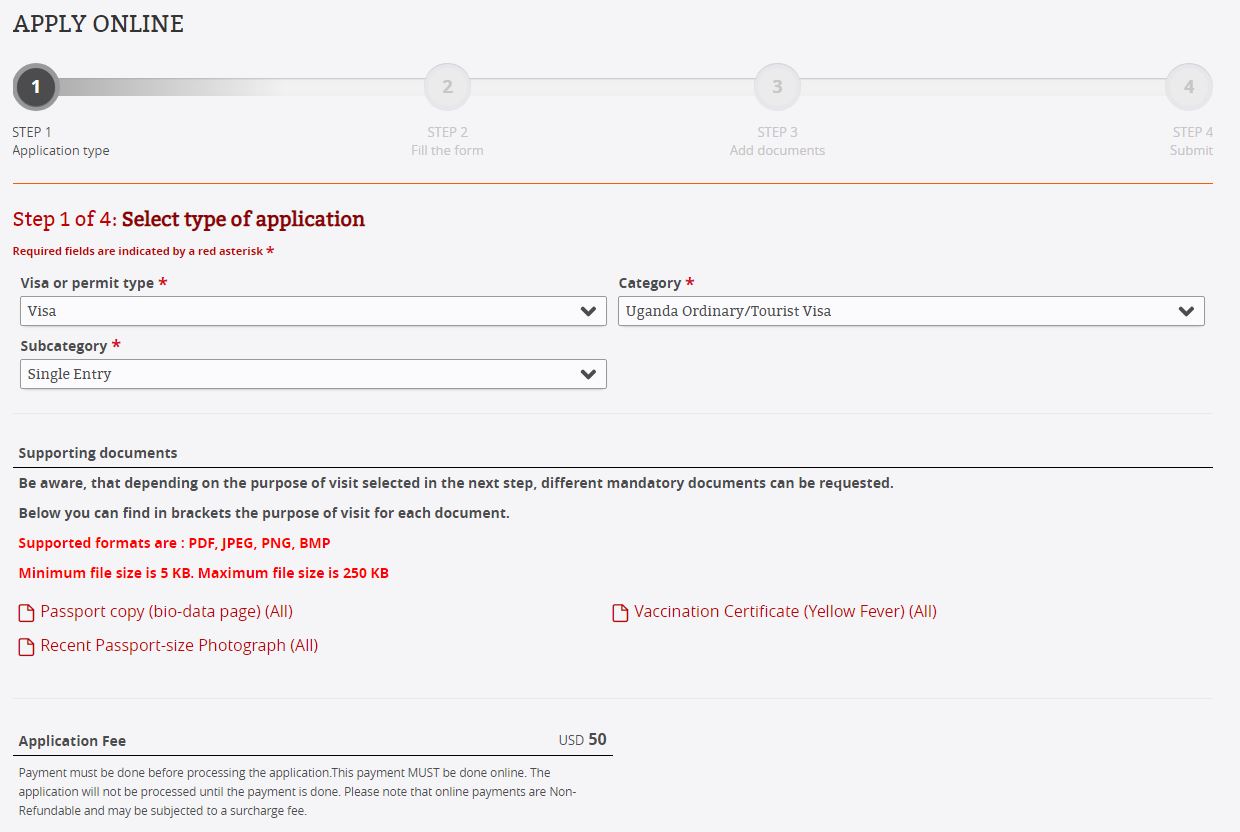
Task: Jump to step 3 circle indicator
Action: (777, 87)
